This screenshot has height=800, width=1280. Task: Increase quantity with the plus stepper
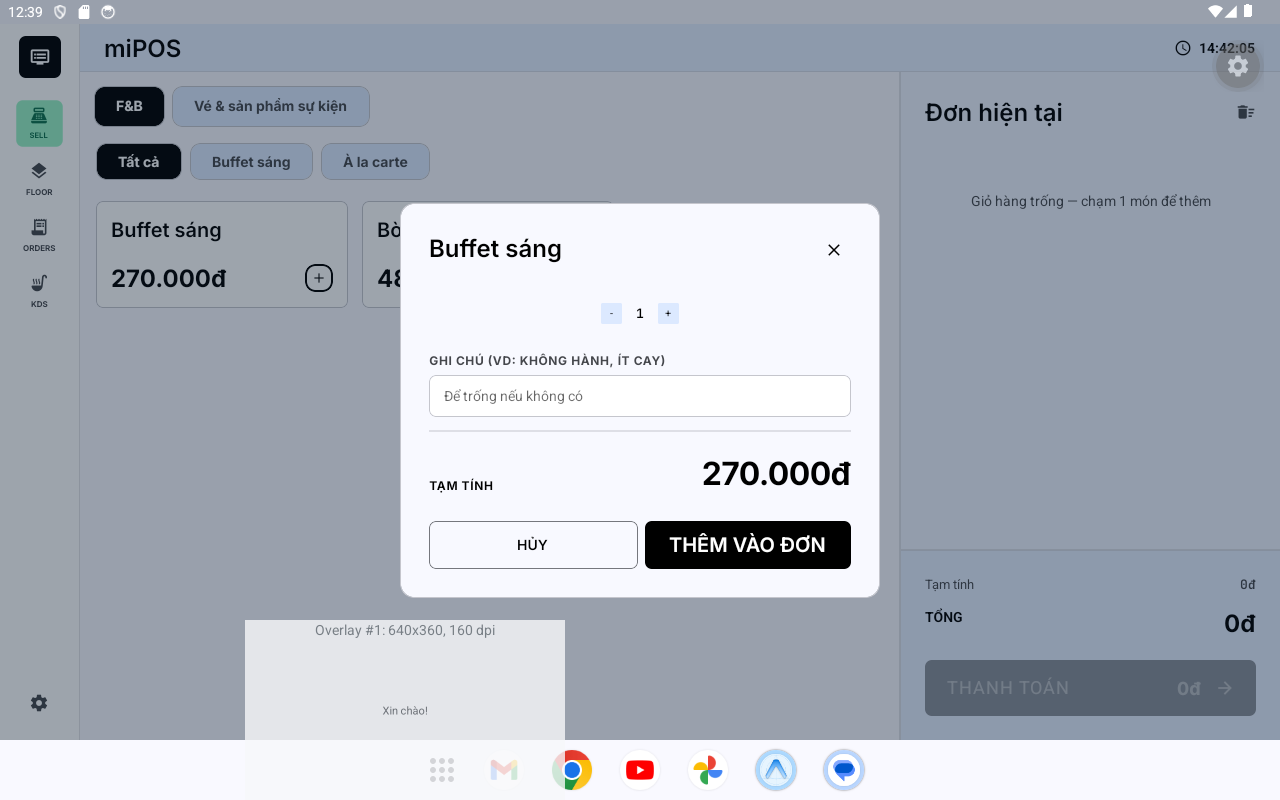tap(668, 313)
